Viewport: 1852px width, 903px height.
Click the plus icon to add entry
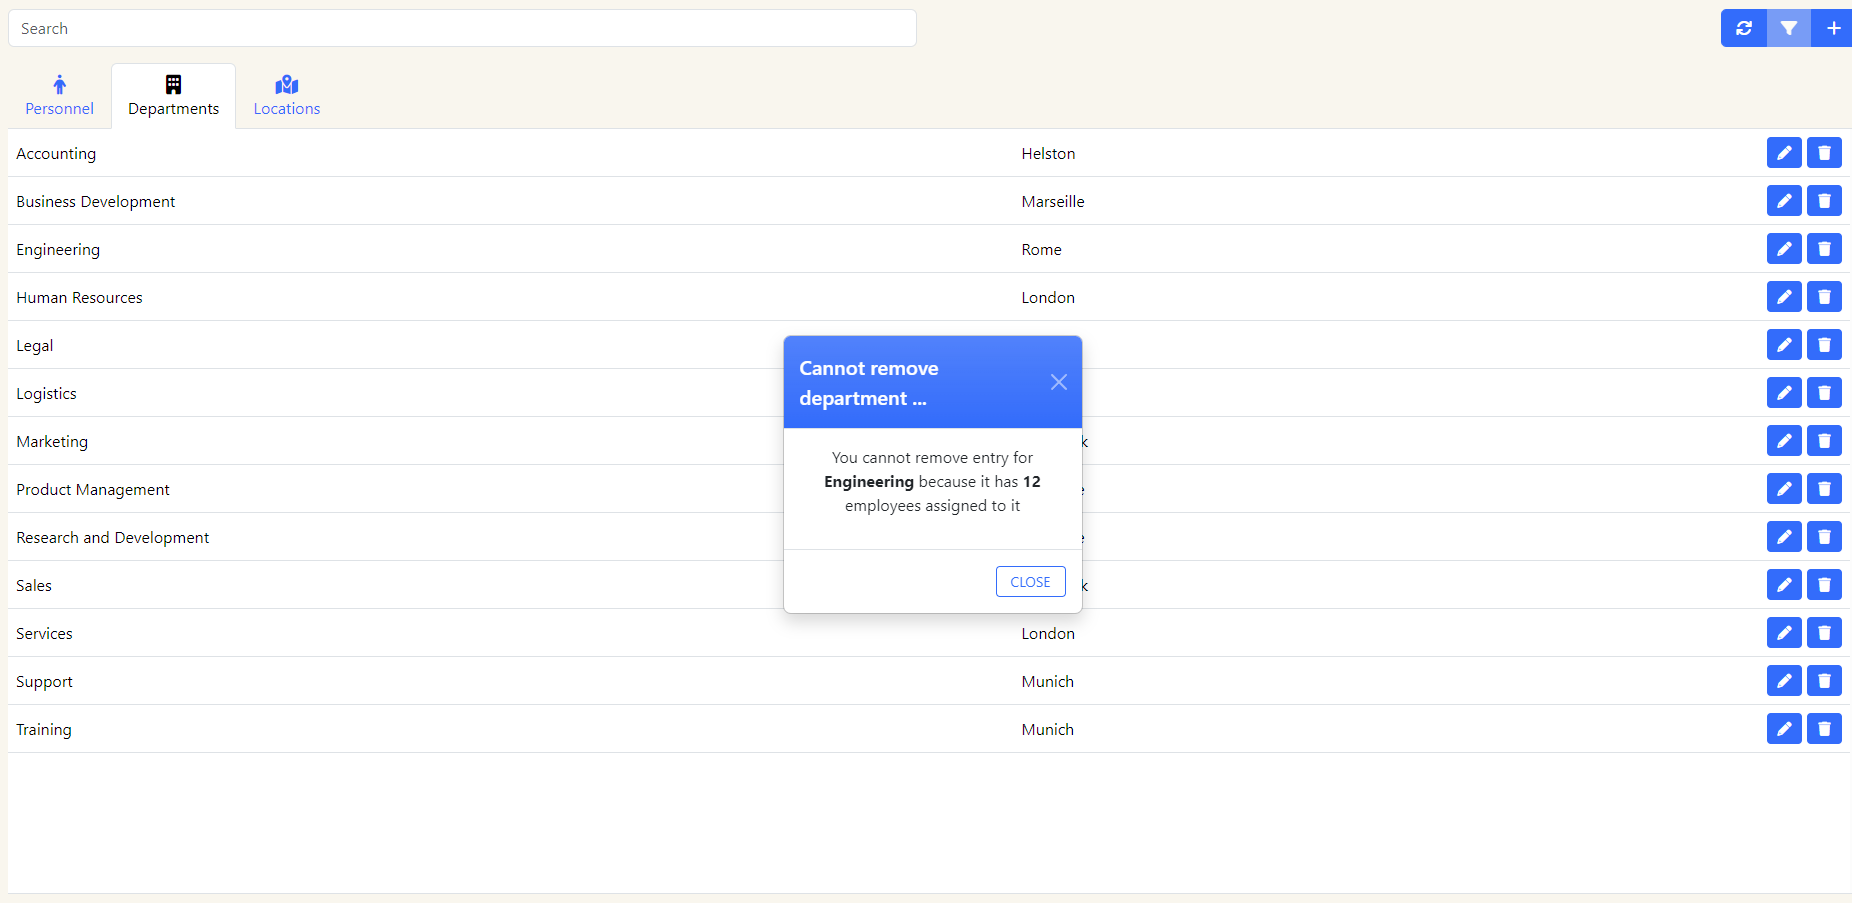(1833, 28)
